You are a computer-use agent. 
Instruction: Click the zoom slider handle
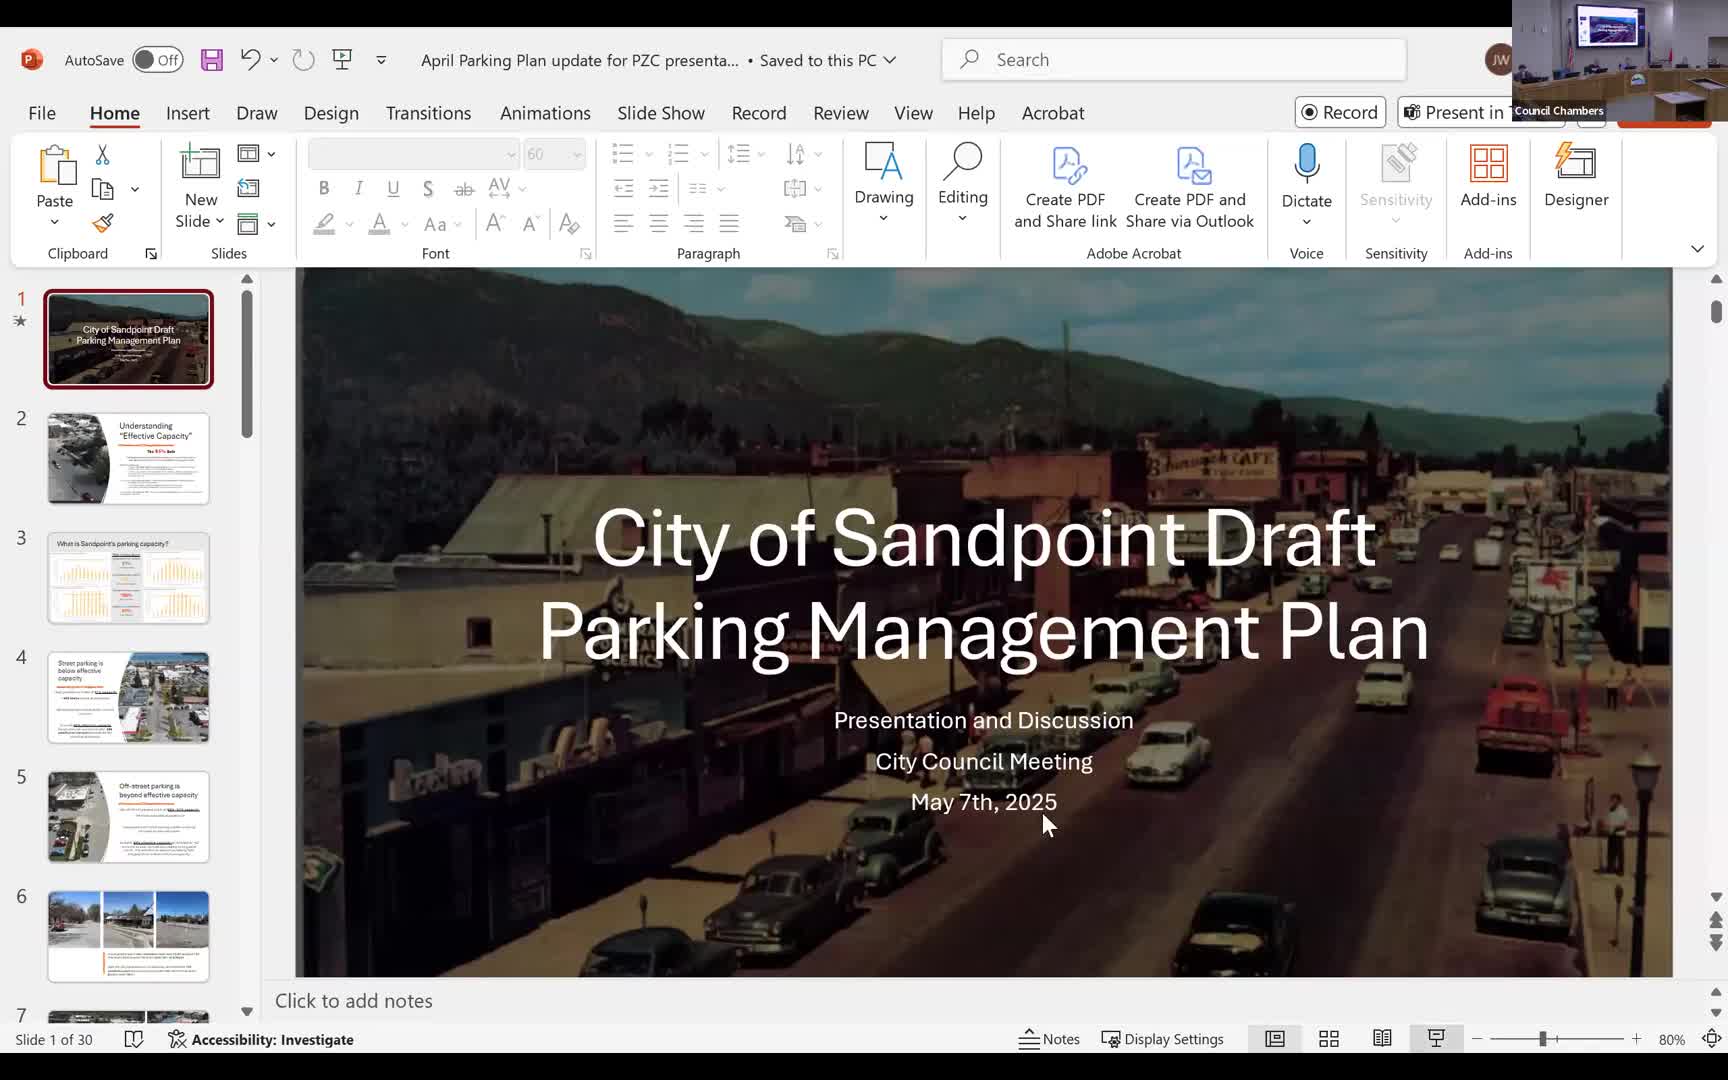1543,1039
